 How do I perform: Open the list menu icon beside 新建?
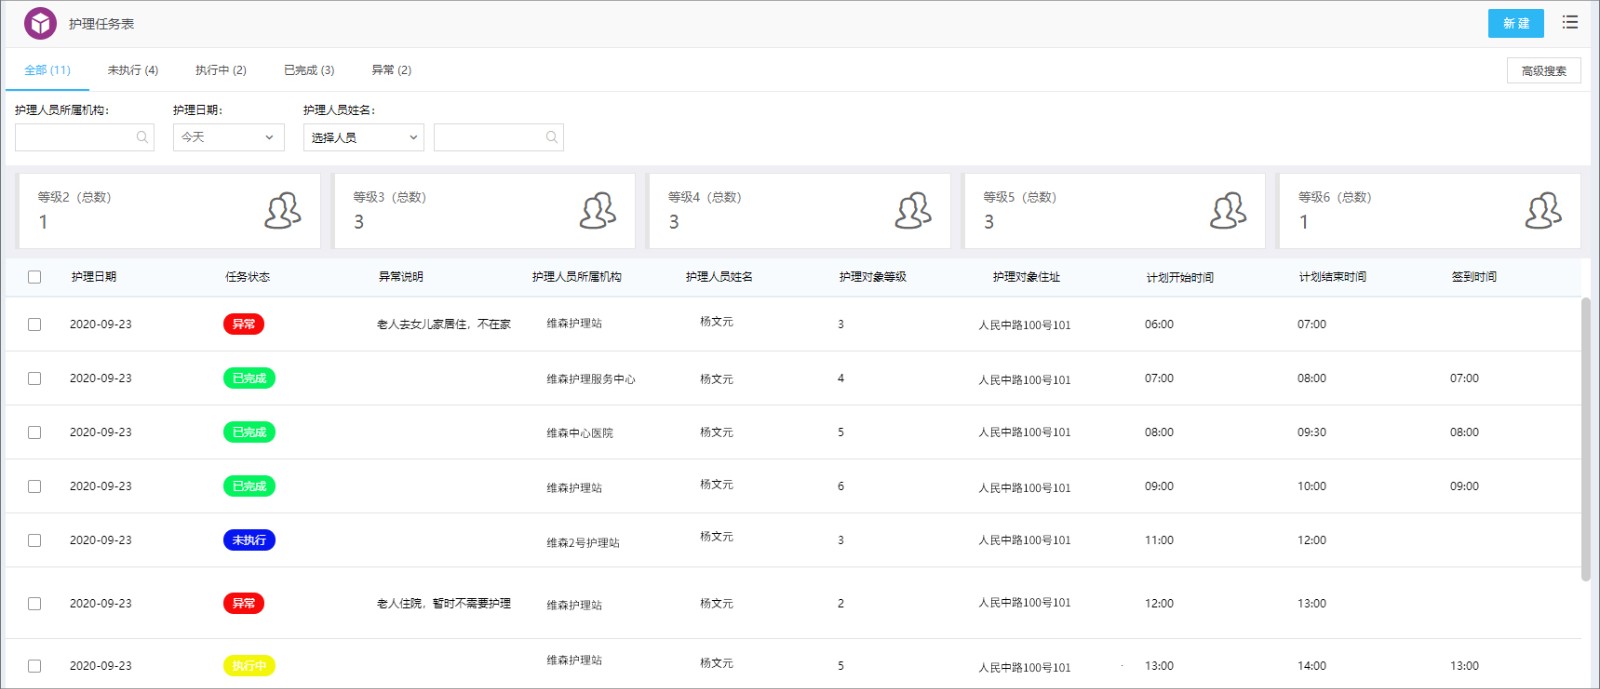1570,22
